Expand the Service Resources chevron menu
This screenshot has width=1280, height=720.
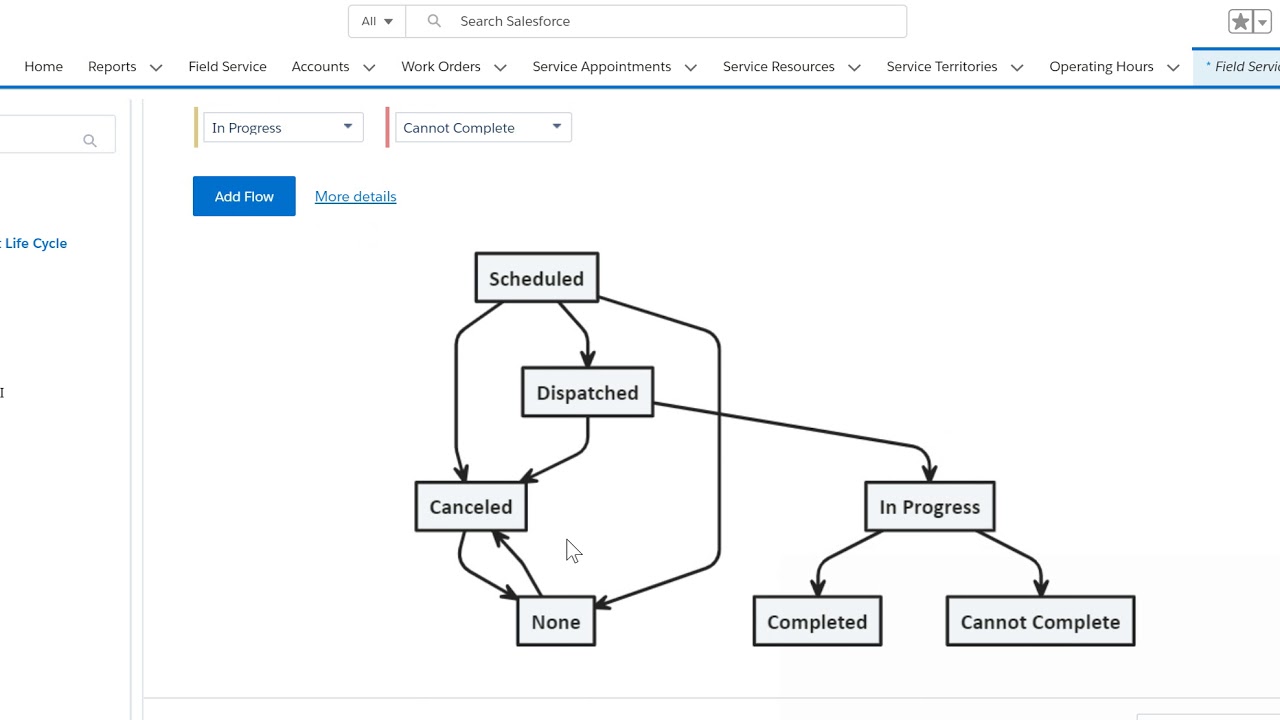tap(854, 67)
